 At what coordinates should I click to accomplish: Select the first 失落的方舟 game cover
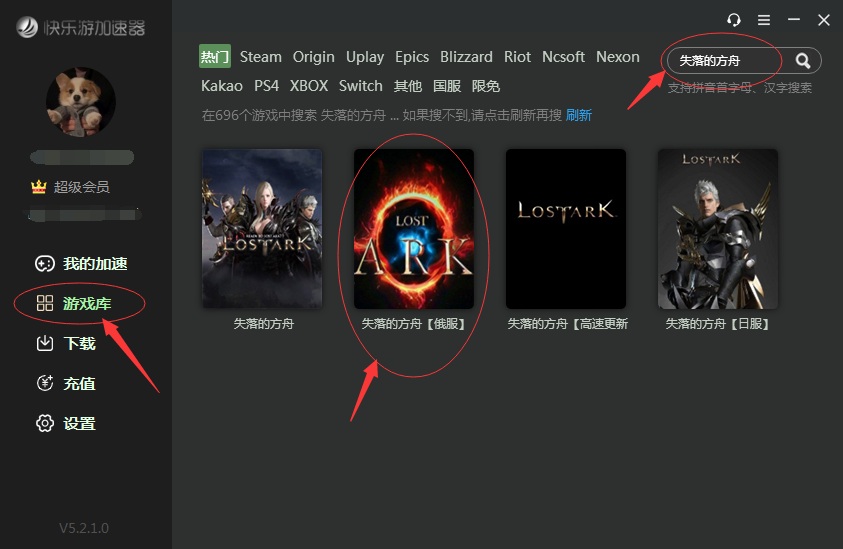coord(262,229)
